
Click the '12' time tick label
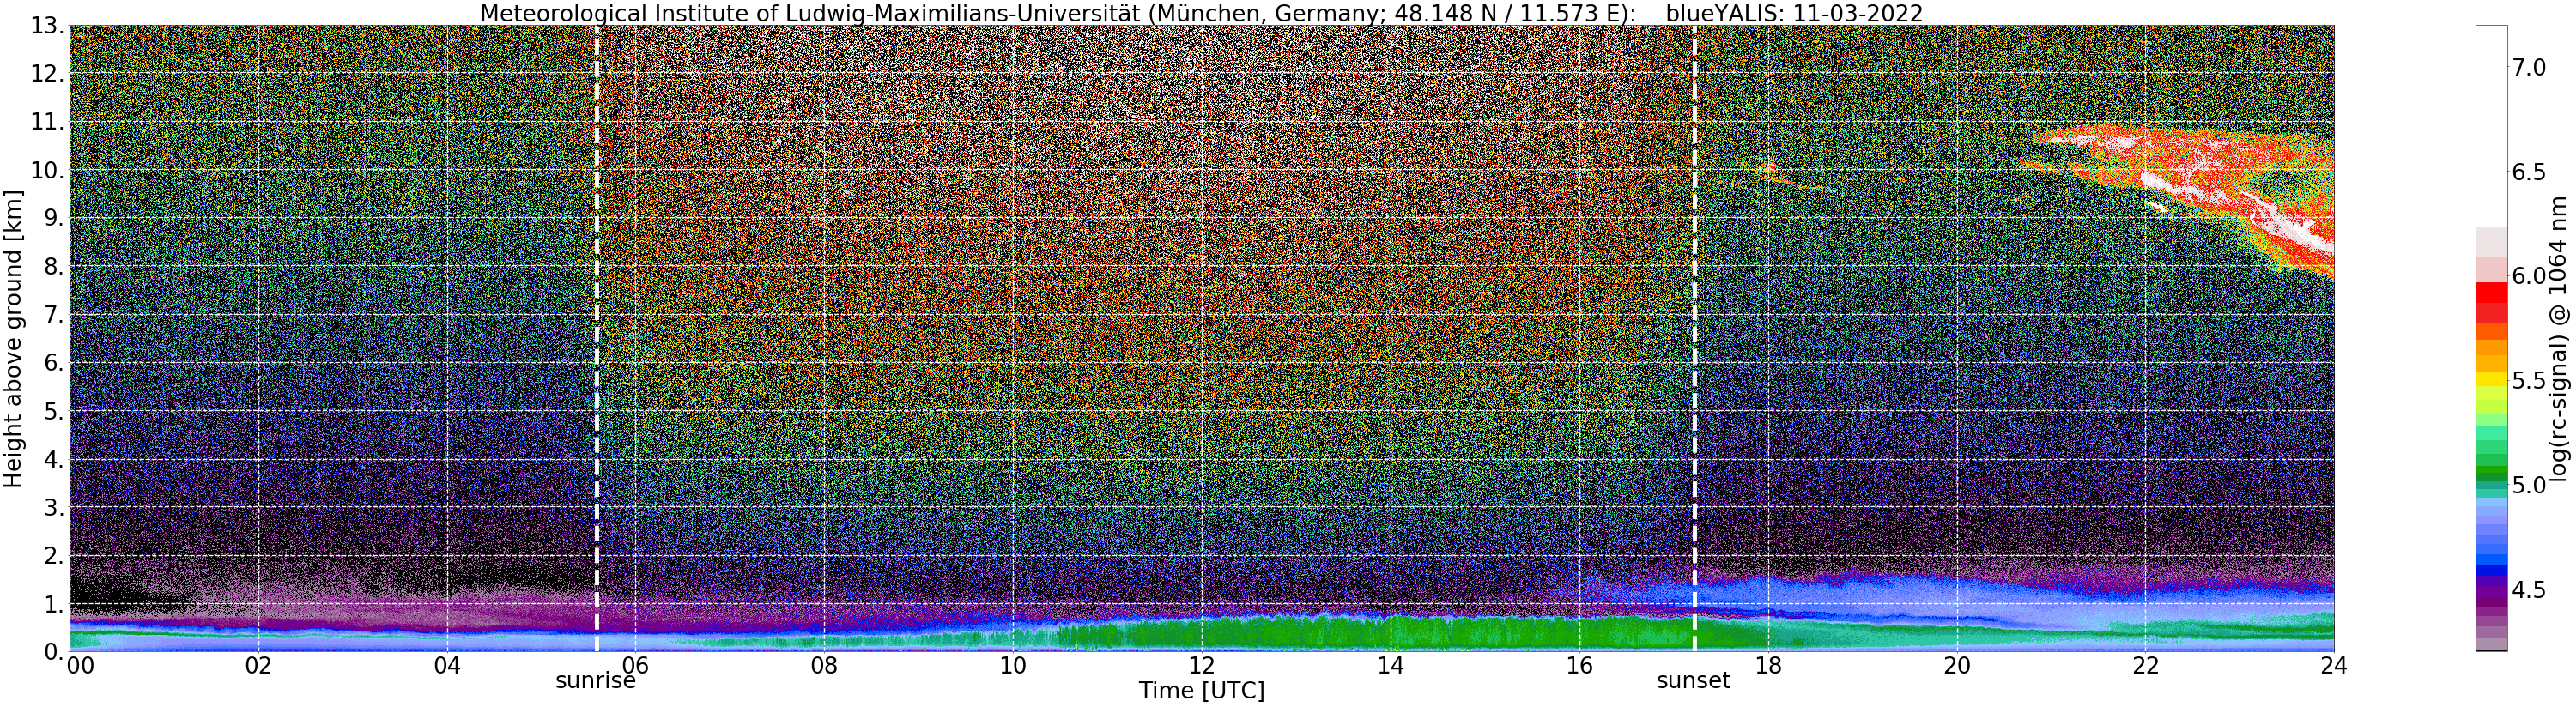(x=1201, y=665)
